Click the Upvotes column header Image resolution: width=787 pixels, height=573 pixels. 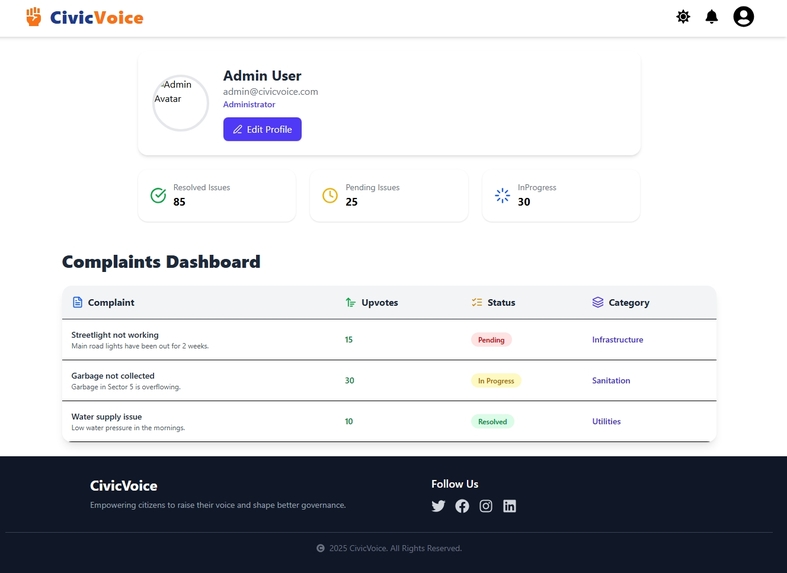379,303
